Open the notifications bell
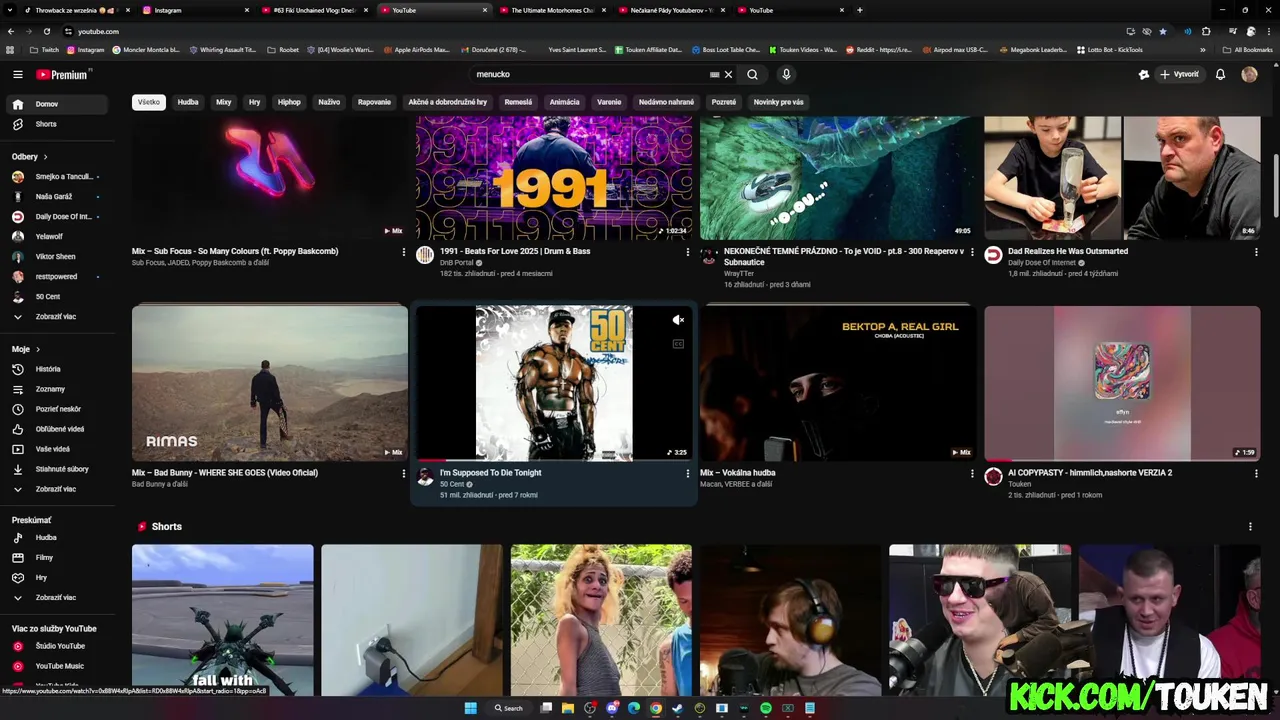 1220,74
